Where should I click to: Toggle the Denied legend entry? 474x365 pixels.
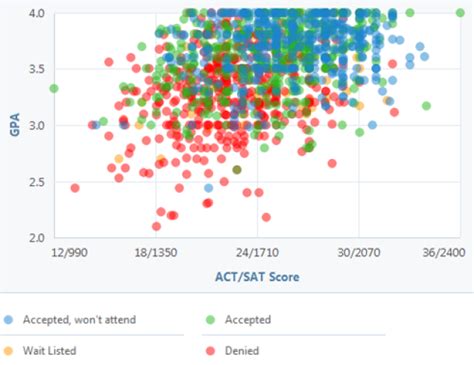click(x=232, y=351)
